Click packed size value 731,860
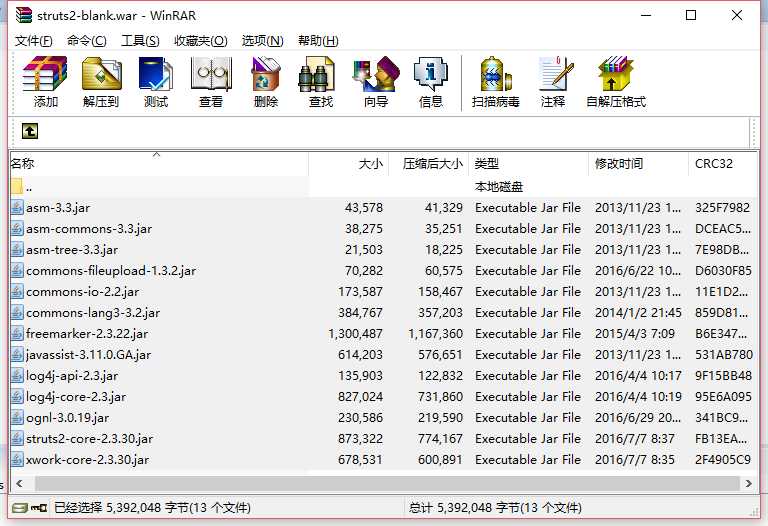768x526 pixels. (440, 397)
